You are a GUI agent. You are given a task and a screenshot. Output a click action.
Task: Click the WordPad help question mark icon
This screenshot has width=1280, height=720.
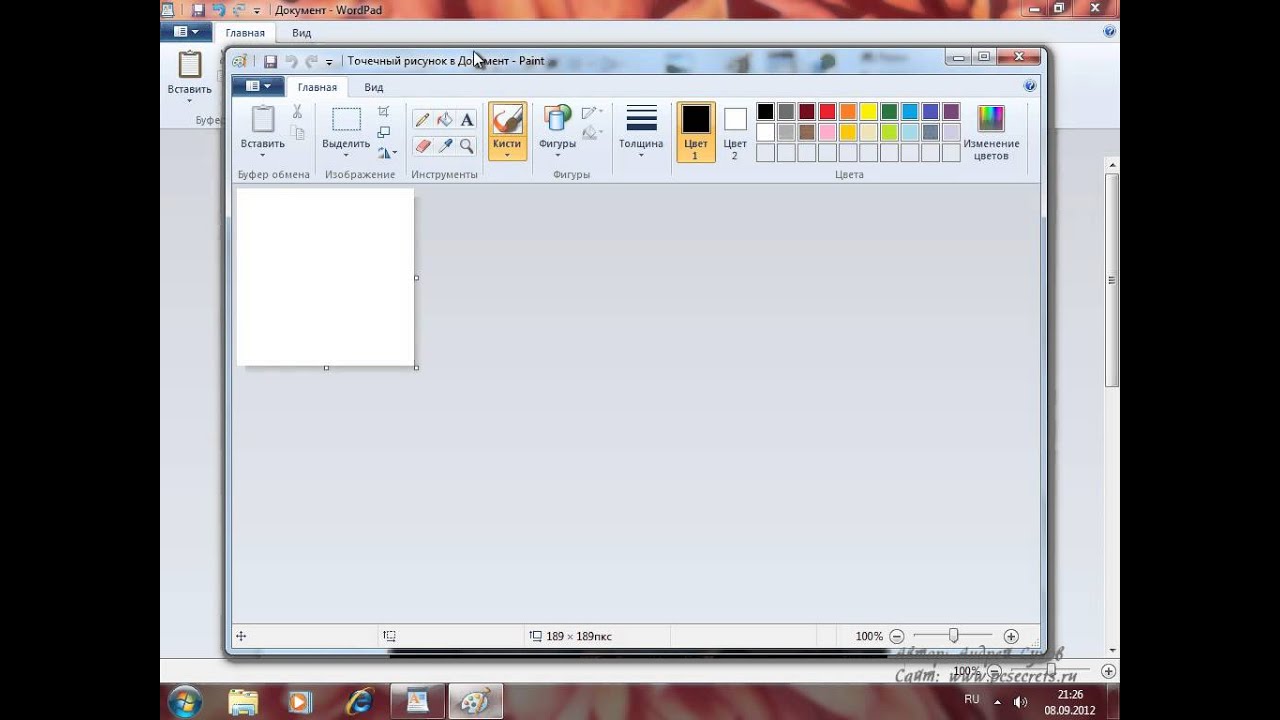coord(1109,32)
